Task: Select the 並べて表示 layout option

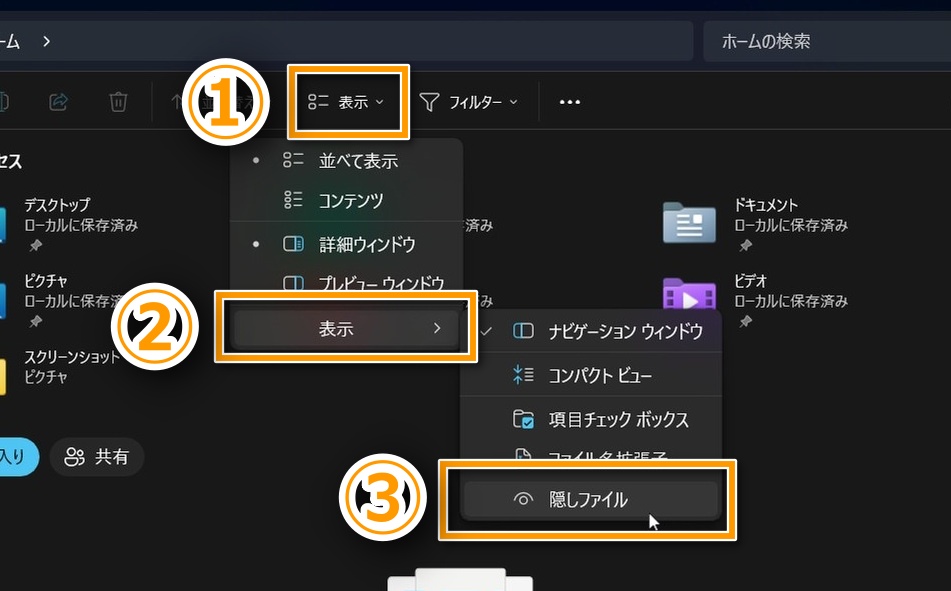Action: [357, 160]
